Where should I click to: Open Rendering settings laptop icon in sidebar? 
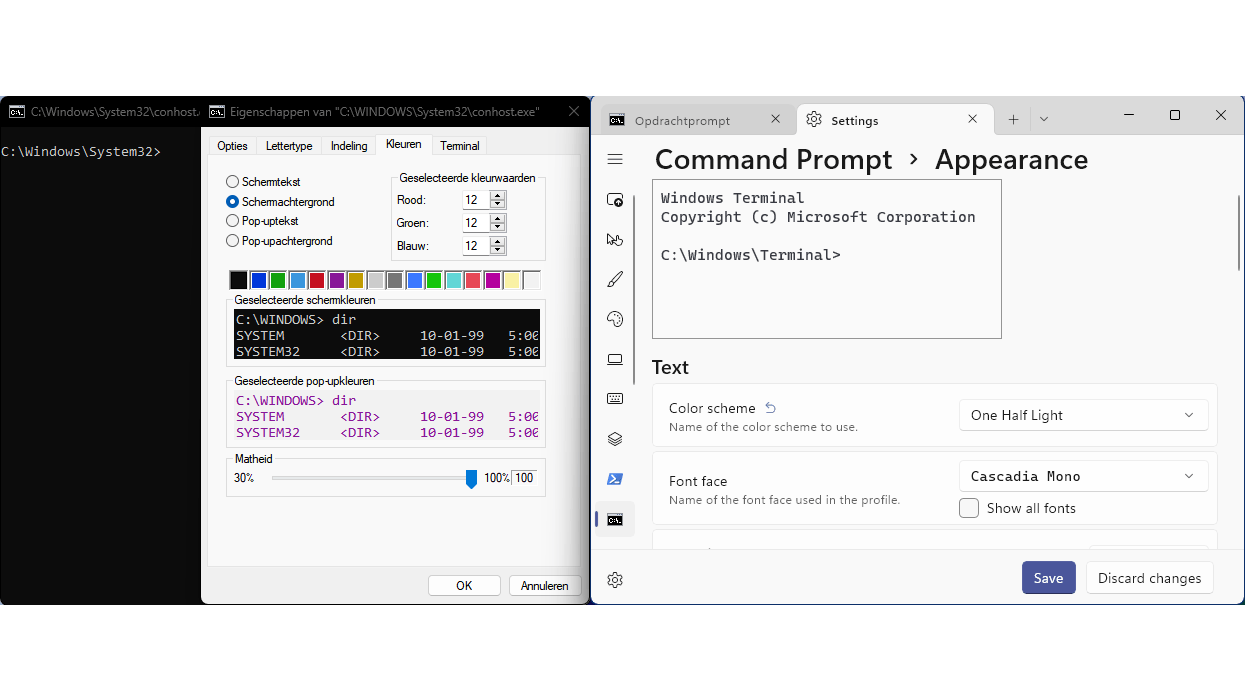click(615, 360)
